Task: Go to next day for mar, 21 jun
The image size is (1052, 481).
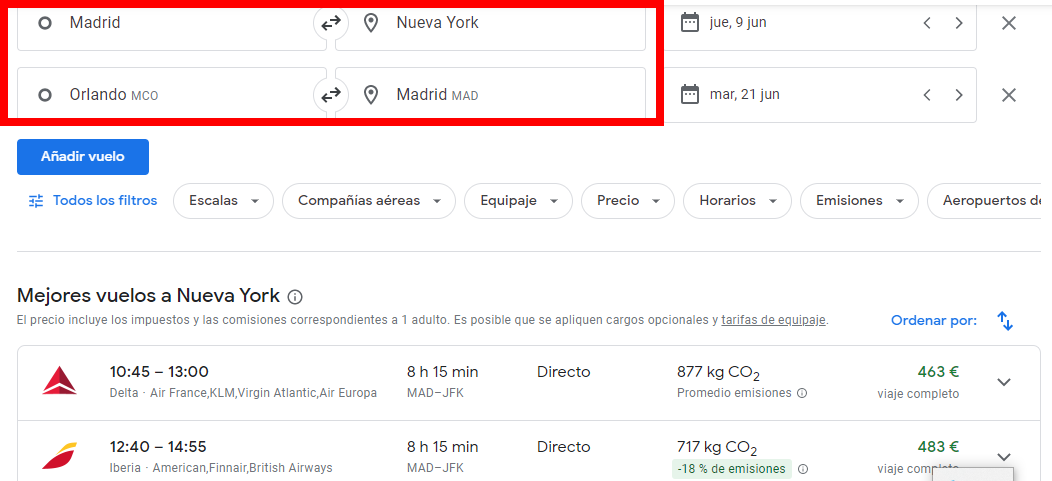Action: [959, 95]
